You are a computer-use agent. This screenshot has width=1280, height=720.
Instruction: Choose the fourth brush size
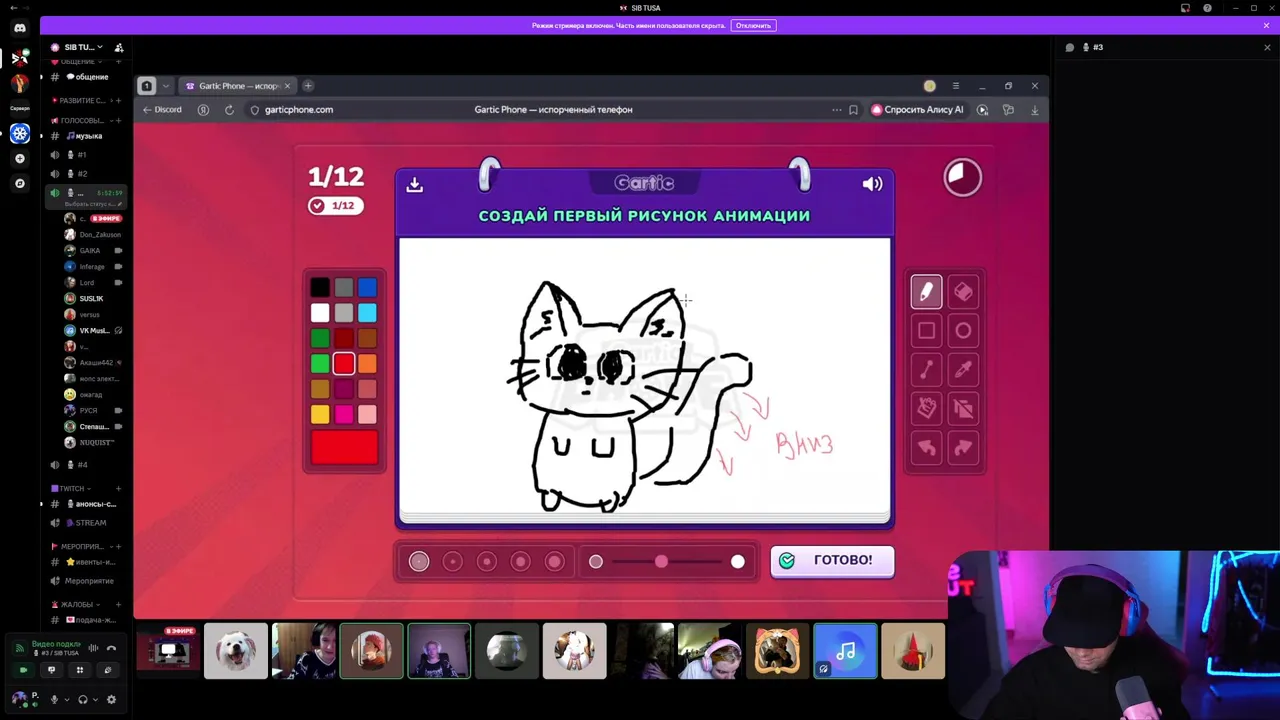coord(521,562)
